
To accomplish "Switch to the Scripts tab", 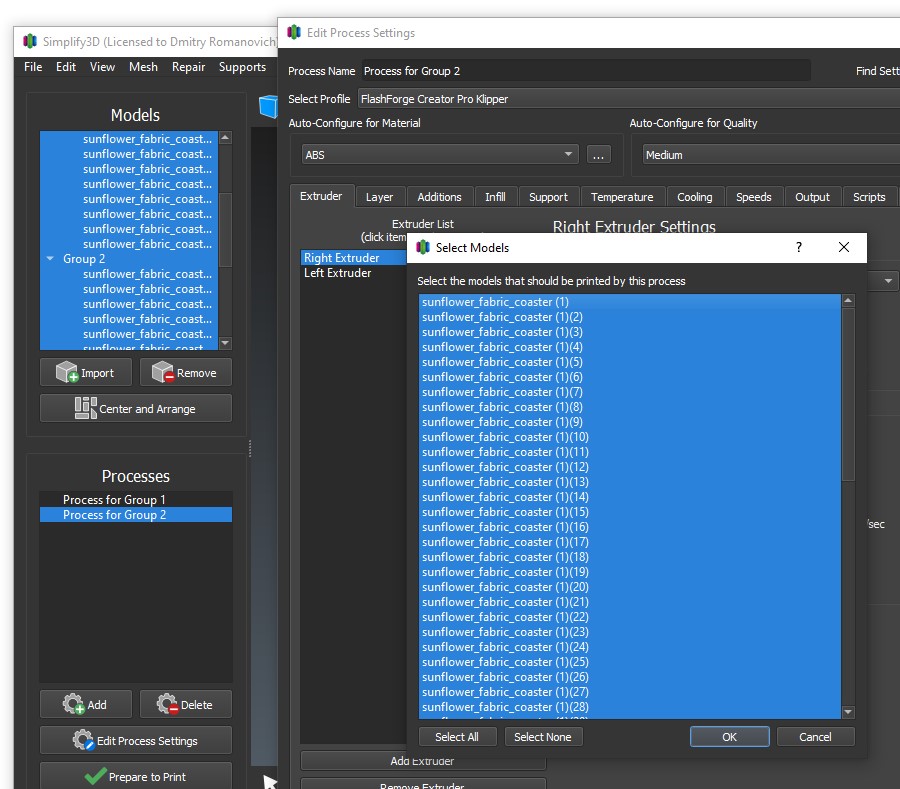I will click(869, 197).
